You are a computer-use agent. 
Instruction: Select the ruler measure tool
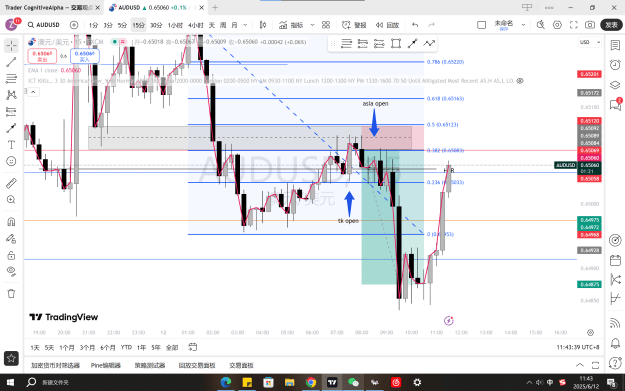[11, 183]
